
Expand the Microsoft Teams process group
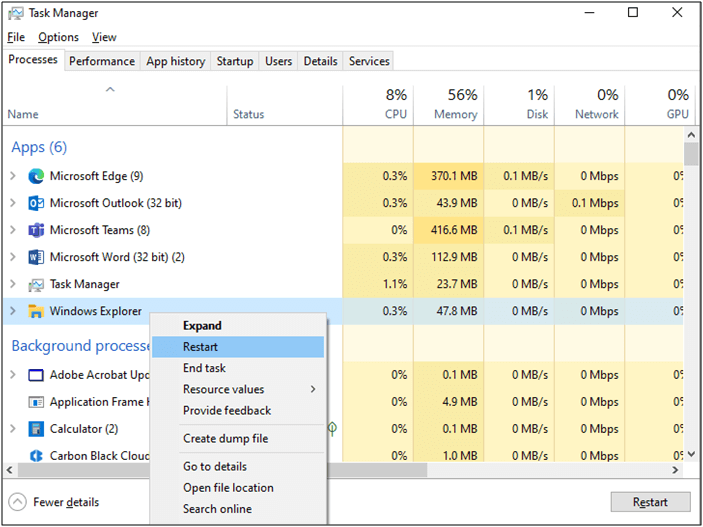(13, 230)
